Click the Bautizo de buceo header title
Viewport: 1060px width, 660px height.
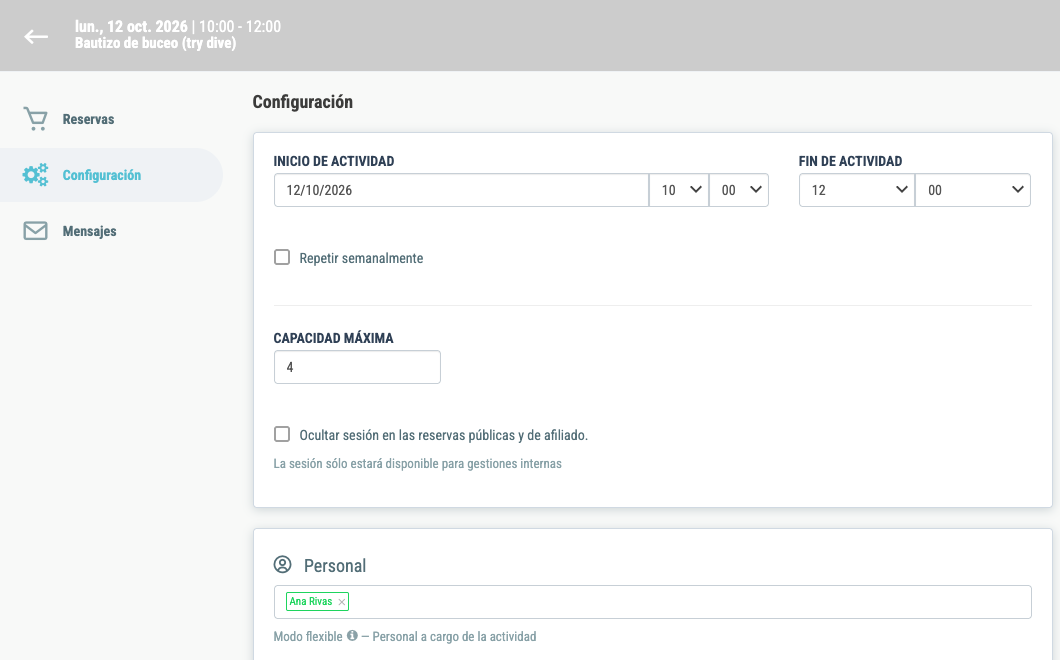click(155, 43)
